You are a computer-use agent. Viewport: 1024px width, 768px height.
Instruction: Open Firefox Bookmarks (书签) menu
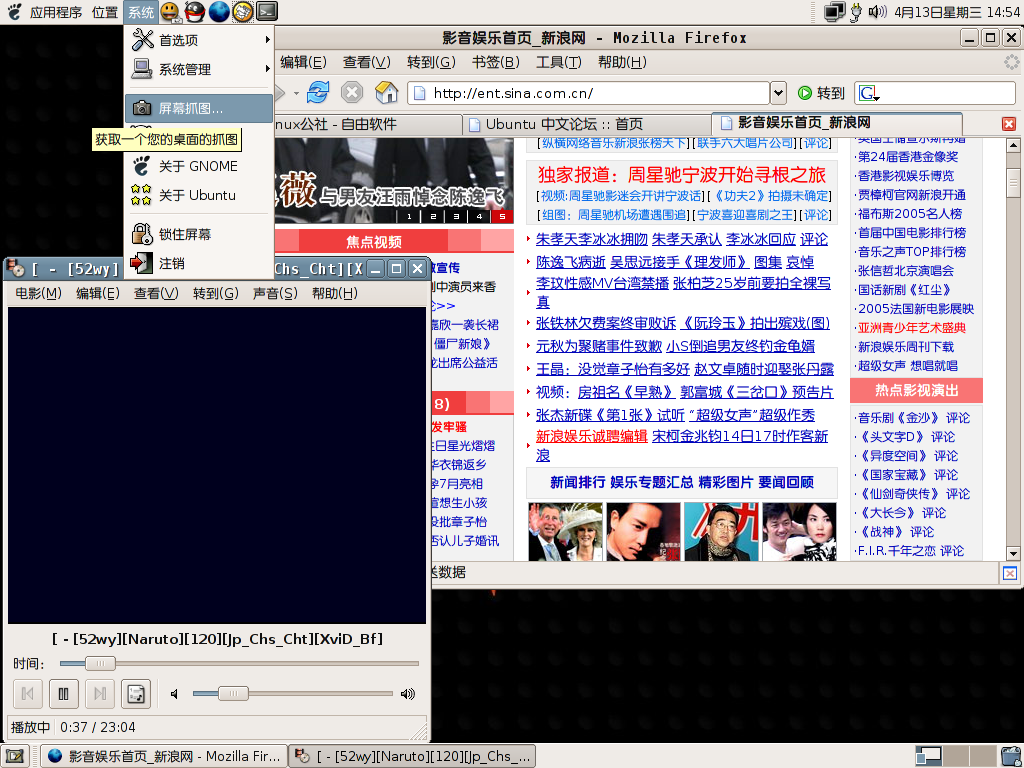point(496,62)
